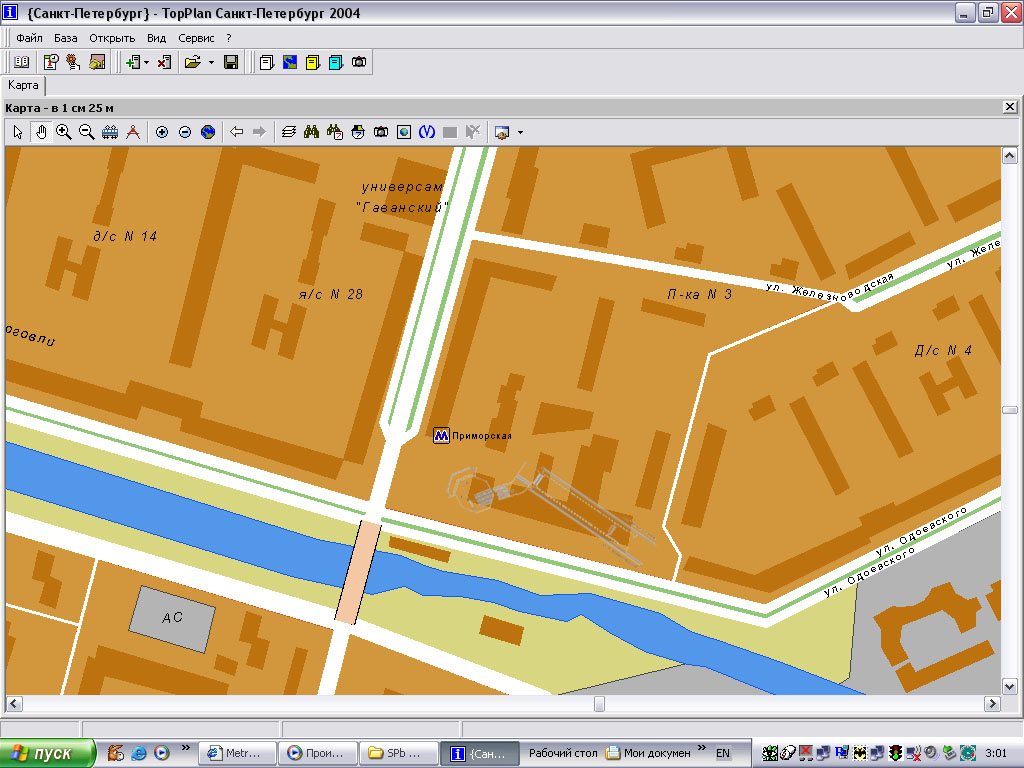Expand the open folder dropdown arrow

tap(211, 63)
